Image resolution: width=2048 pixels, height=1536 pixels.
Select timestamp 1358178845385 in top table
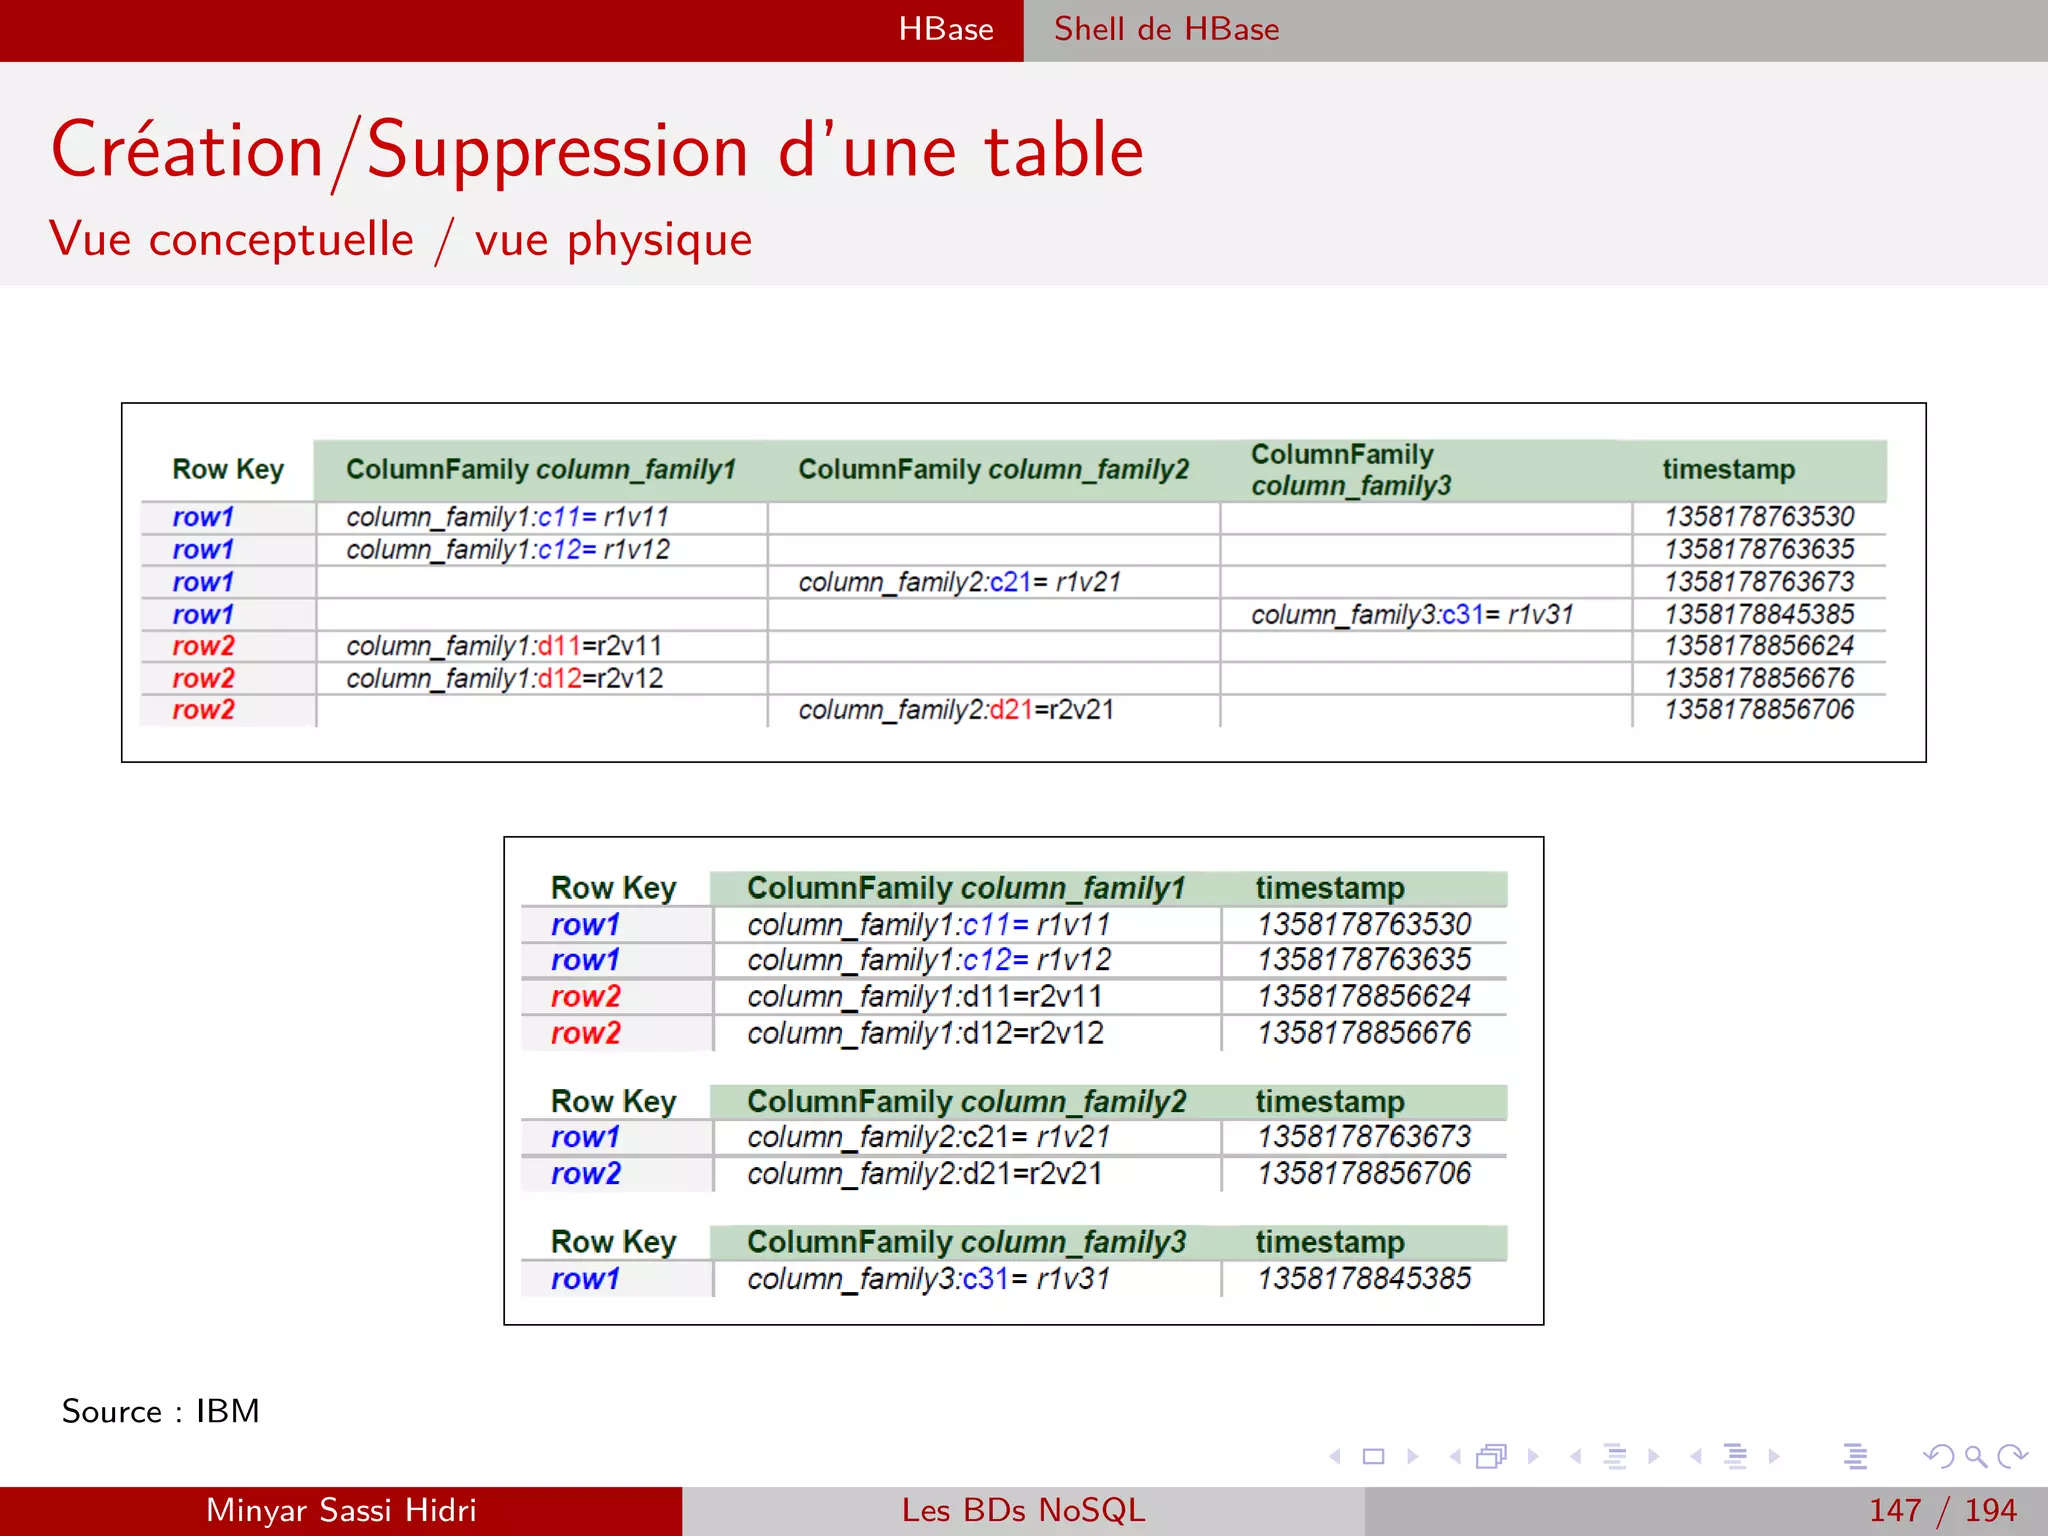(1759, 614)
